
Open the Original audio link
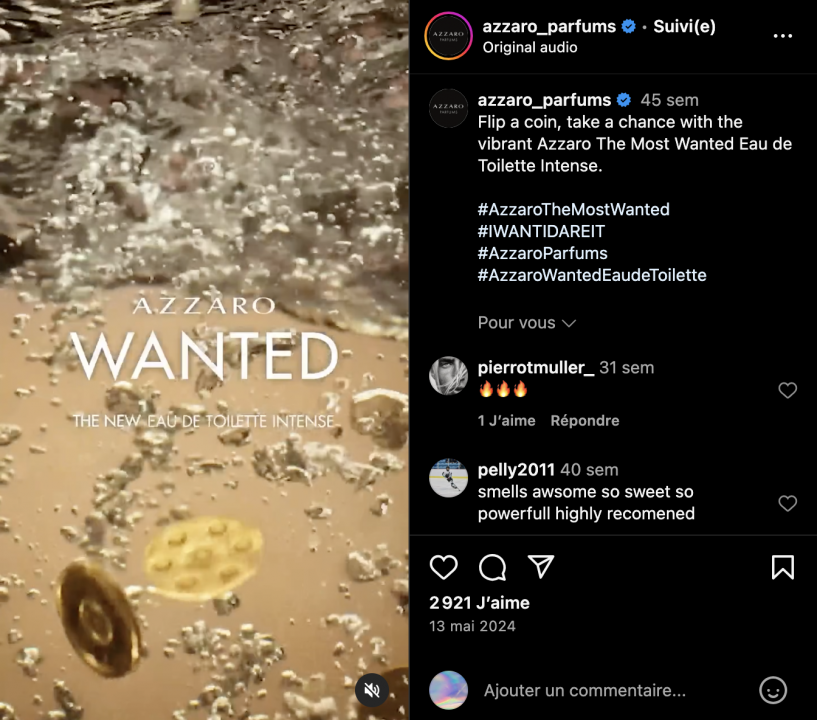pyautogui.click(x=530, y=47)
